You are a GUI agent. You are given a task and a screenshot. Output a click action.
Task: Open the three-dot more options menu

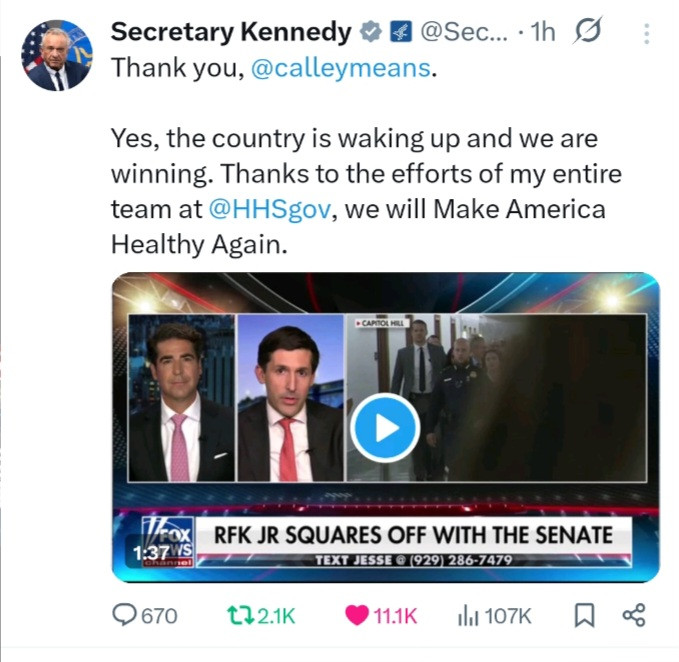pos(645,33)
